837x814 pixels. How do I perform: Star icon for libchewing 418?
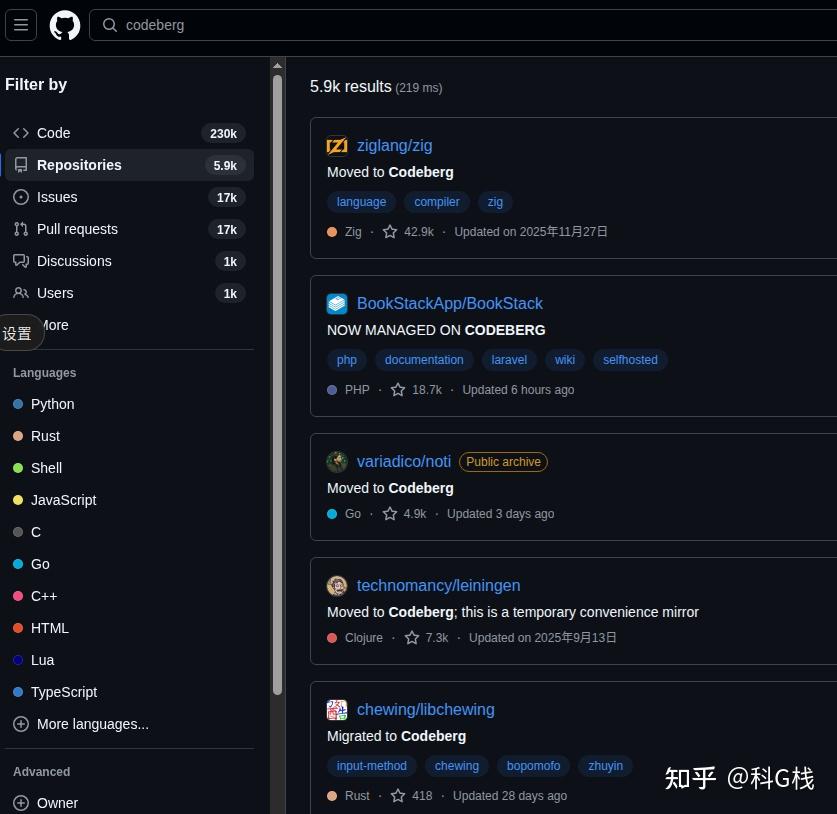click(x=398, y=795)
